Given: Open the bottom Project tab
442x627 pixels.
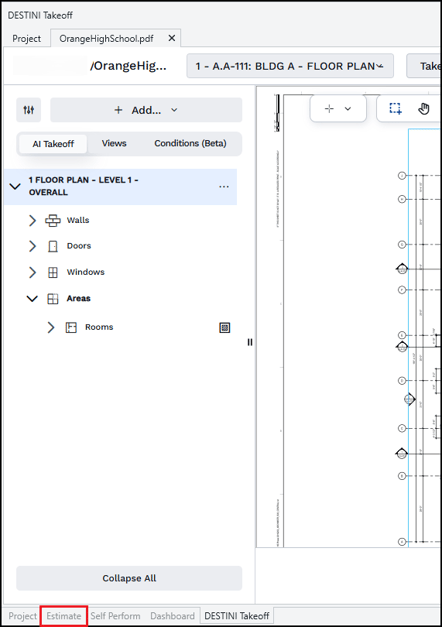Looking at the screenshot, I should click(22, 616).
